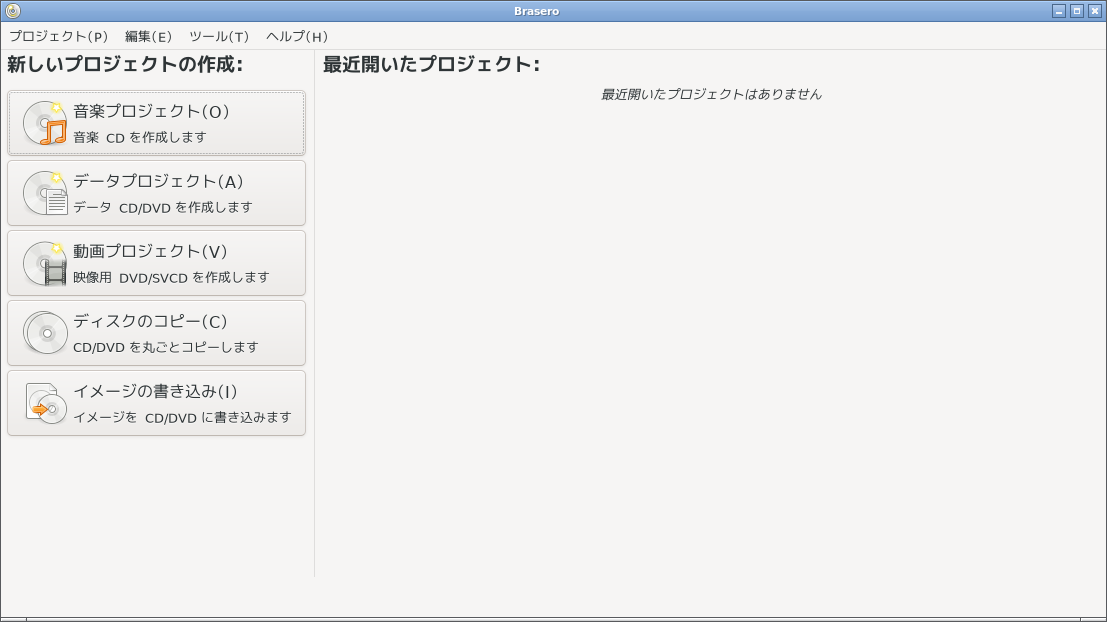Open the プロジェクト(P) menu

tap(59, 36)
